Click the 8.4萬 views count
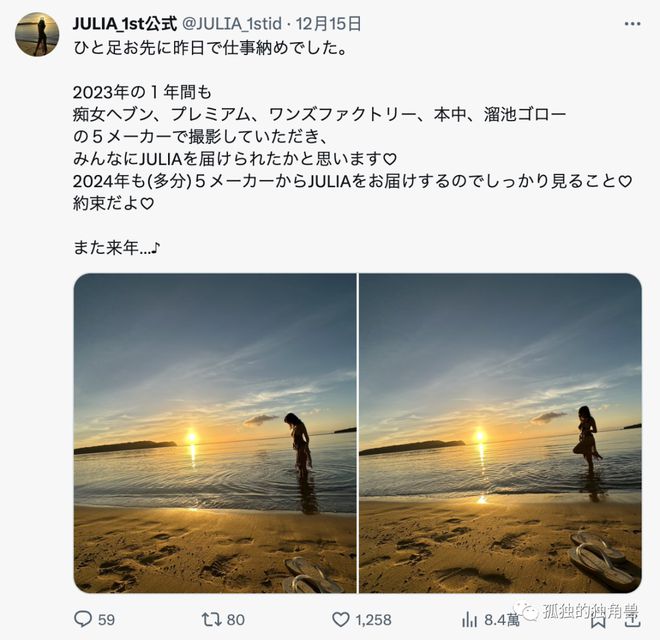Screen dimensions: 660x640 pos(501,620)
